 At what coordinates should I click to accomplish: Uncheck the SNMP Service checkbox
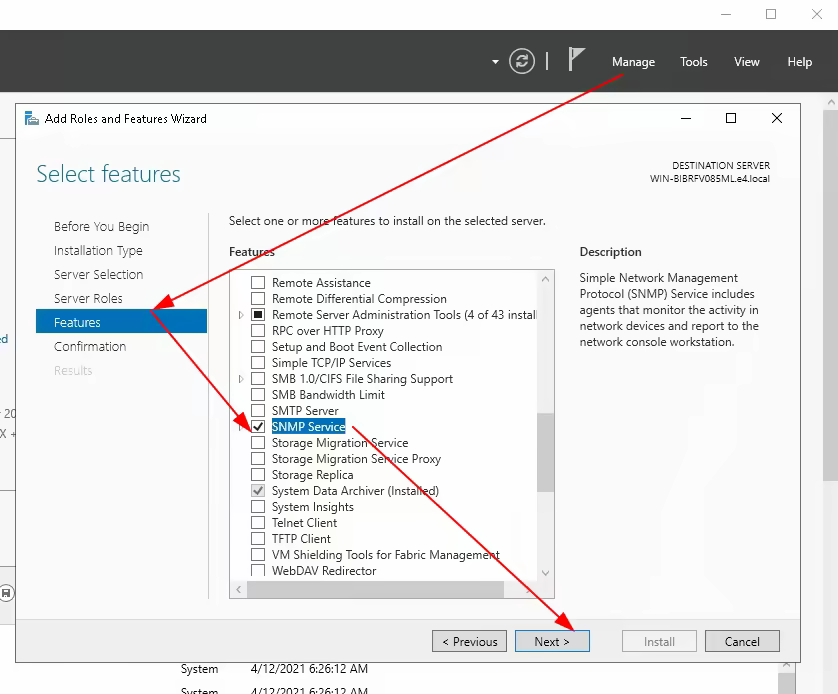[x=258, y=426]
